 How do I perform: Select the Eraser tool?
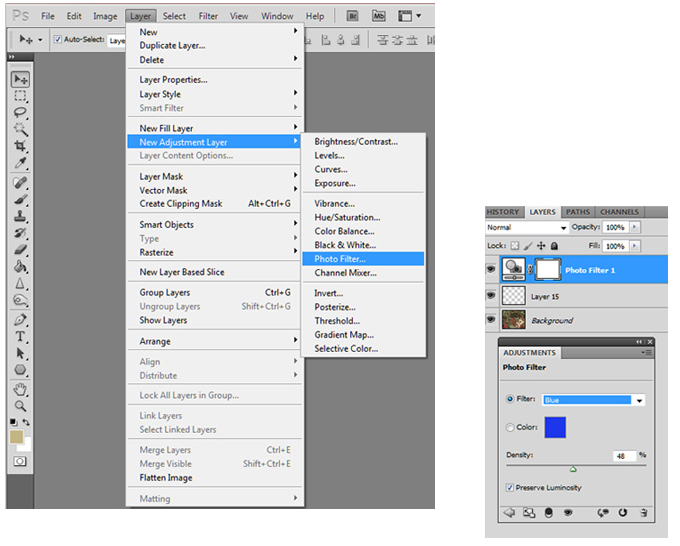click(20, 249)
